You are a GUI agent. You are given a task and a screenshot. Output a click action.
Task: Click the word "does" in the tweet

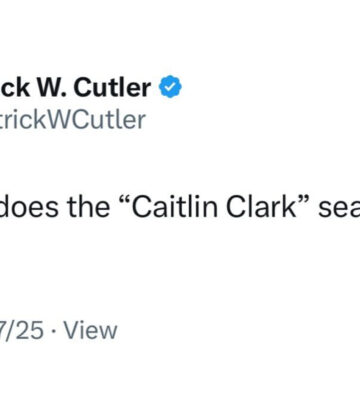point(30,207)
